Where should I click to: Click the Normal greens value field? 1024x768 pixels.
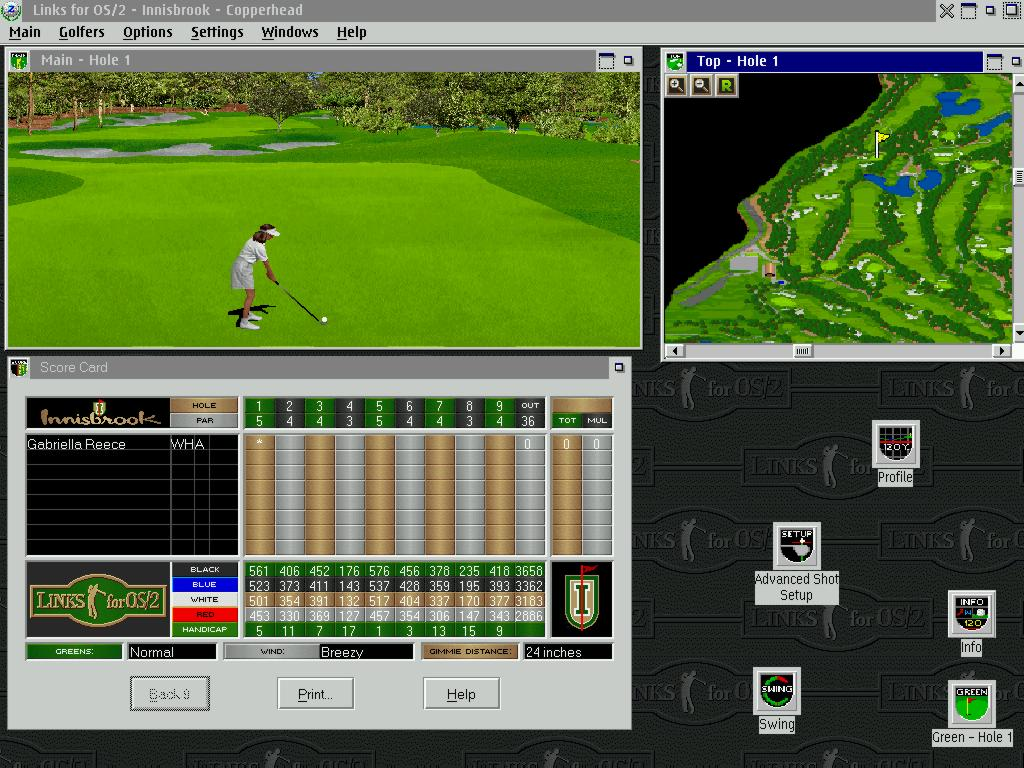coord(172,652)
